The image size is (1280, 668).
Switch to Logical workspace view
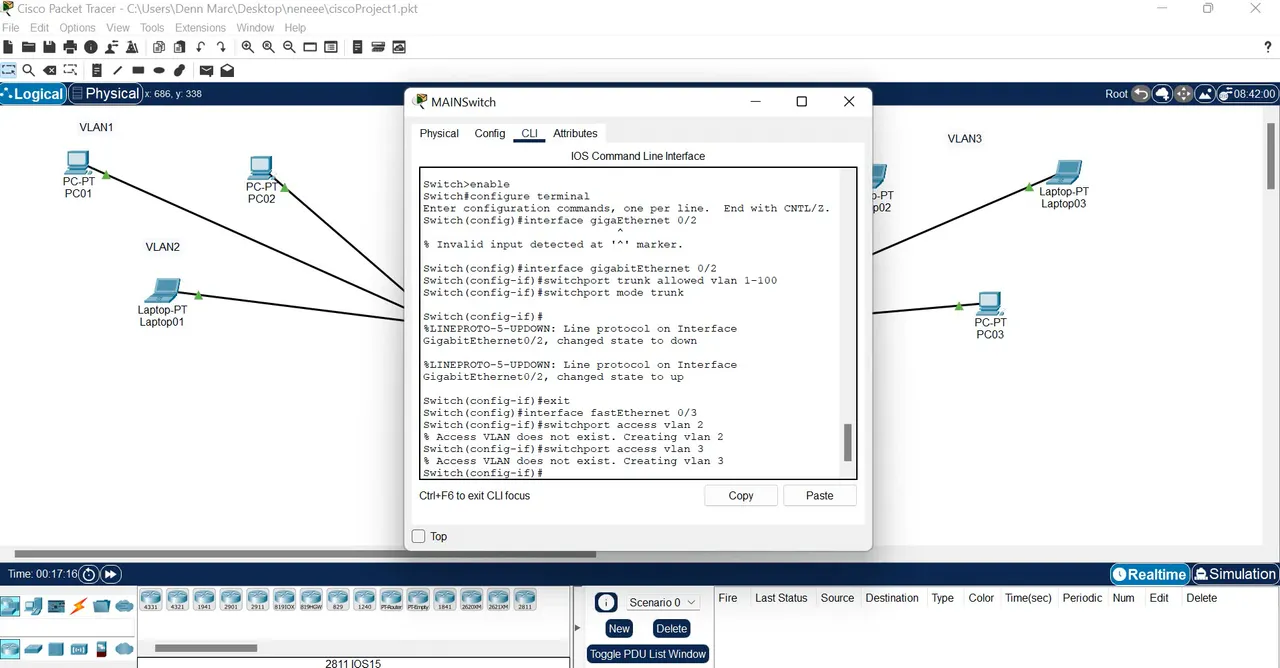(33, 94)
